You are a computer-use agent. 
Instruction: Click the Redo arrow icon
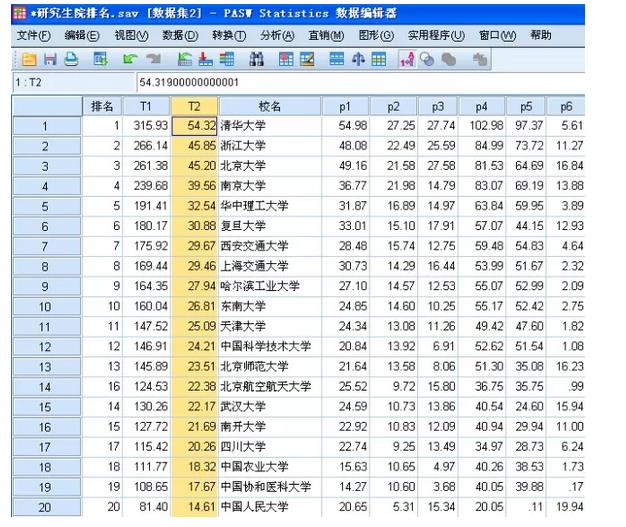click(152, 60)
